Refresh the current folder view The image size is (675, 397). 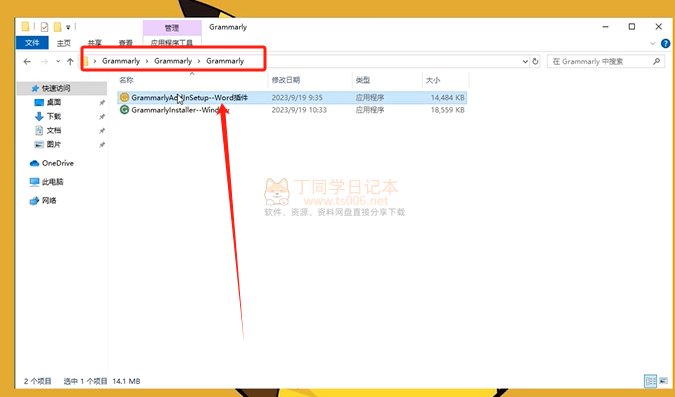535,62
